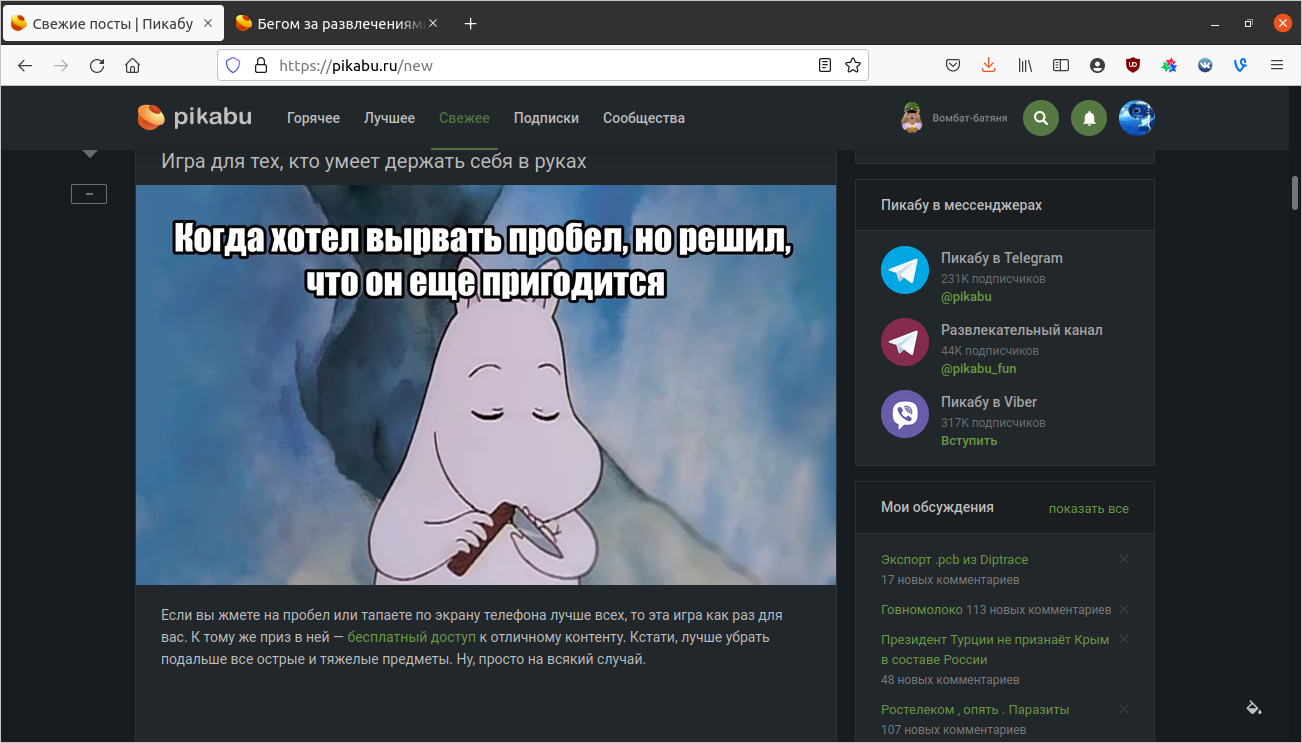Open a new browser tab
1302x743 pixels.
pos(471,23)
